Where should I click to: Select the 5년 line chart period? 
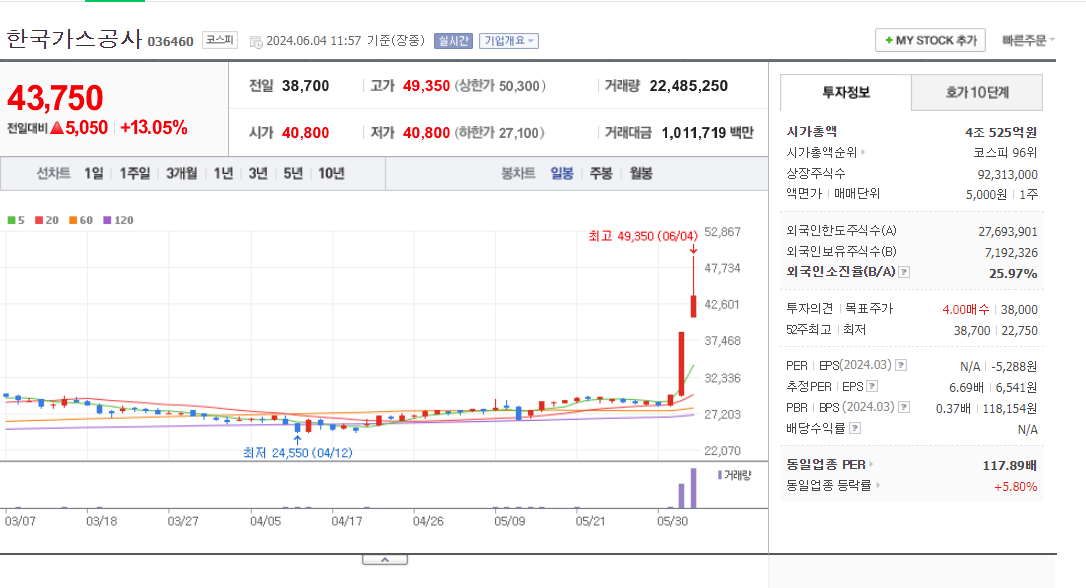coord(293,173)
